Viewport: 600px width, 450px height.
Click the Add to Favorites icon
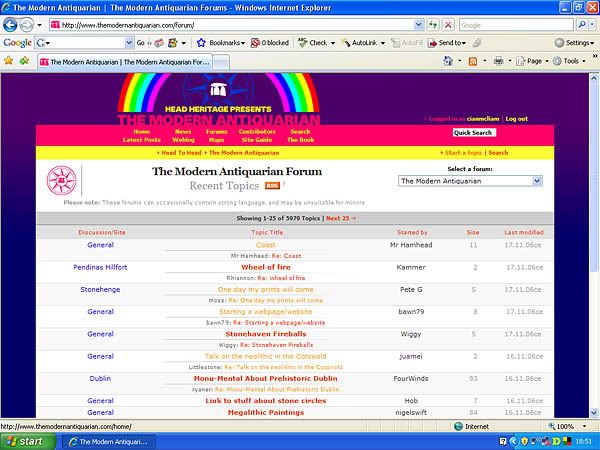(24, 61)
